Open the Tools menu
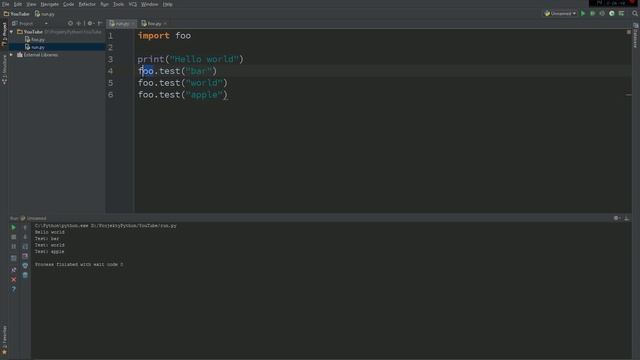Image resolution: width=640 pixels, height=360 pixels. [118, 4]
